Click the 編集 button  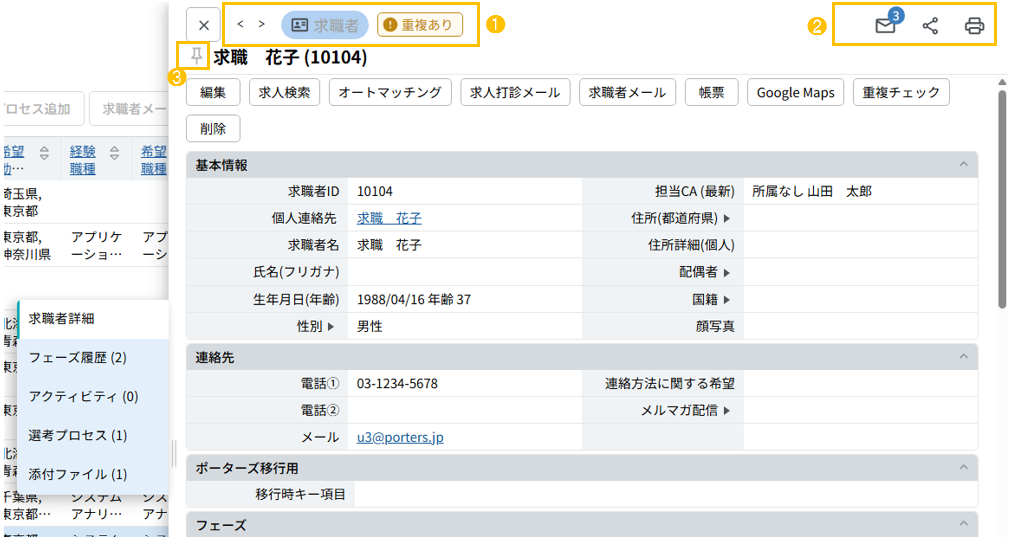213,92
